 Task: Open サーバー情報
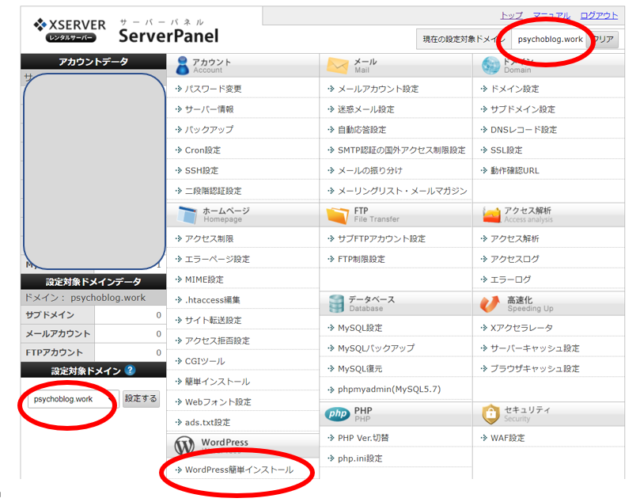click(x=209, y=109)
